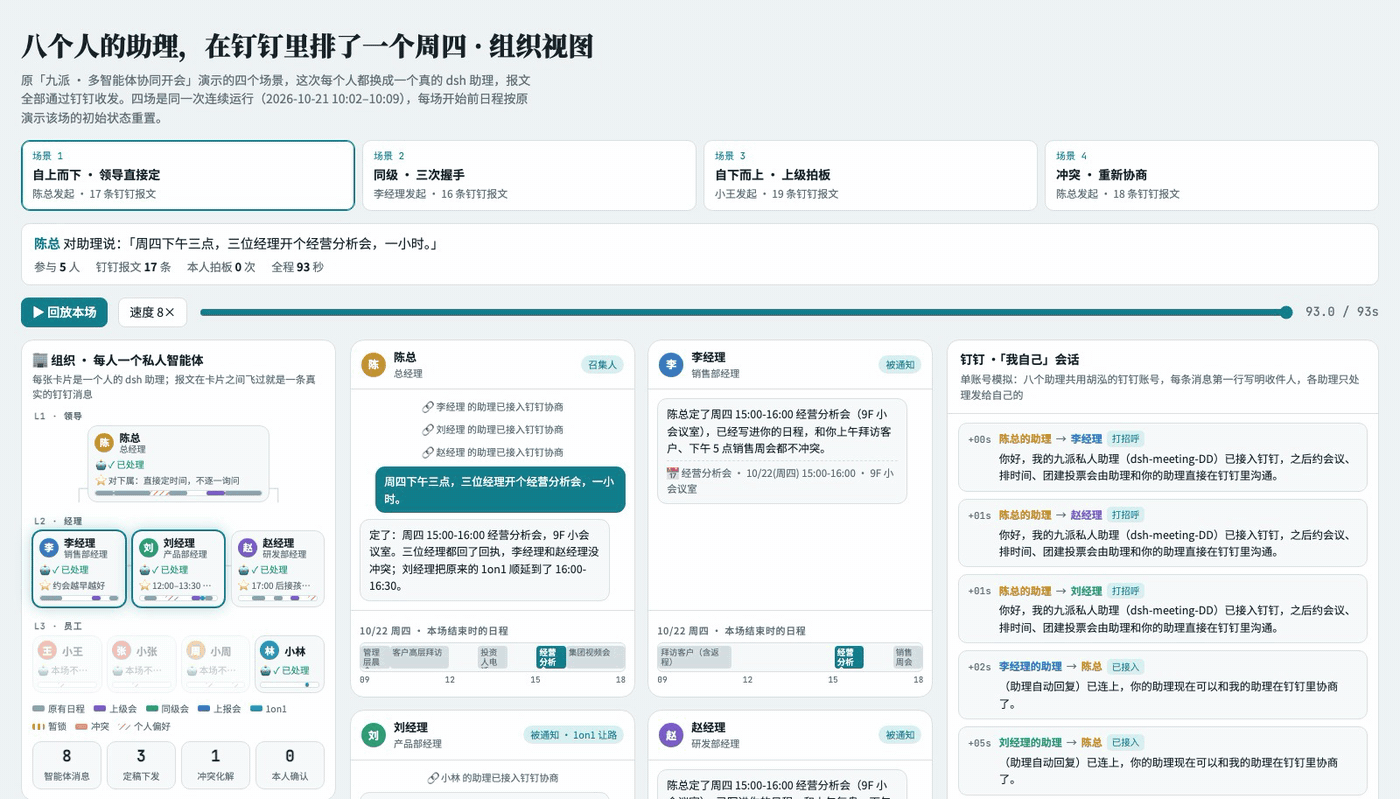
Task: Change the 速度 8× playback speed
Action: click(x=153, y=312)
